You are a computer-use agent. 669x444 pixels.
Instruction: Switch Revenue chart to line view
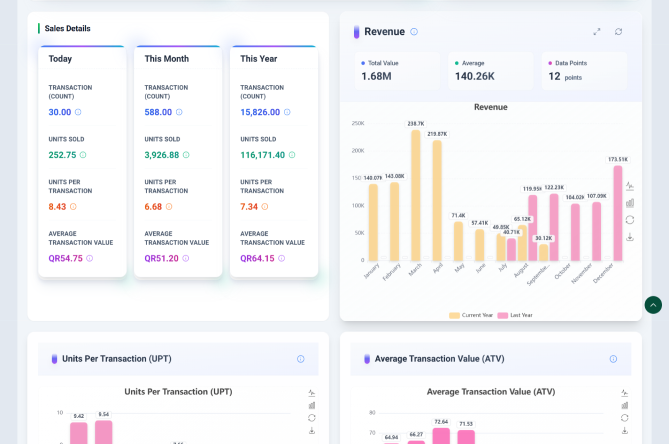coord(630,186)
